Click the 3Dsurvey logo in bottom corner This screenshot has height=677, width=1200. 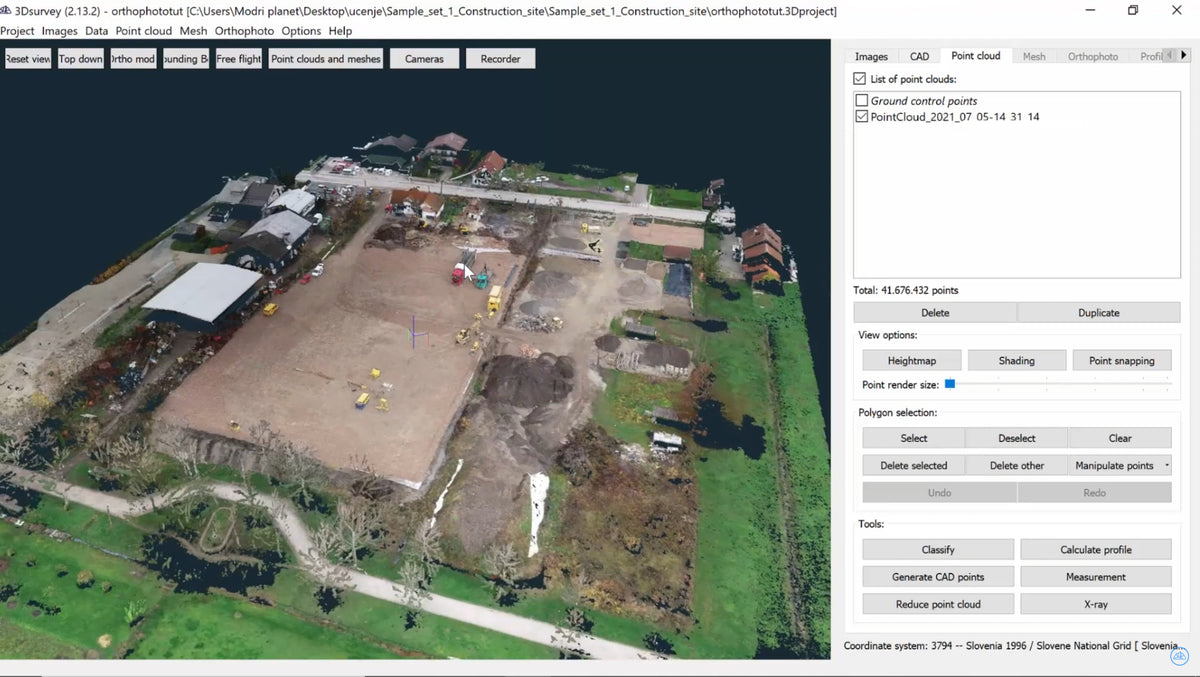click(x=1179, y=657)
